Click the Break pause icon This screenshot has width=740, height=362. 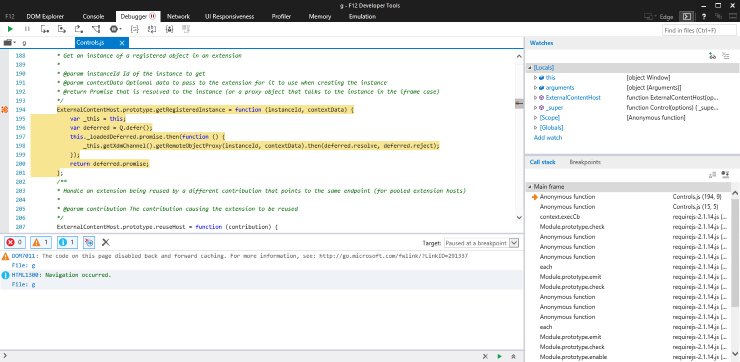[27, 29]
